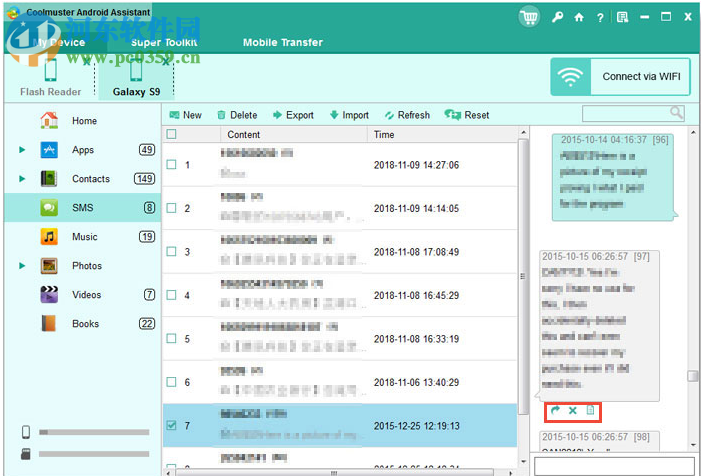
Task: Expand the Photos tree node arrow
Action: click(22, 265)
